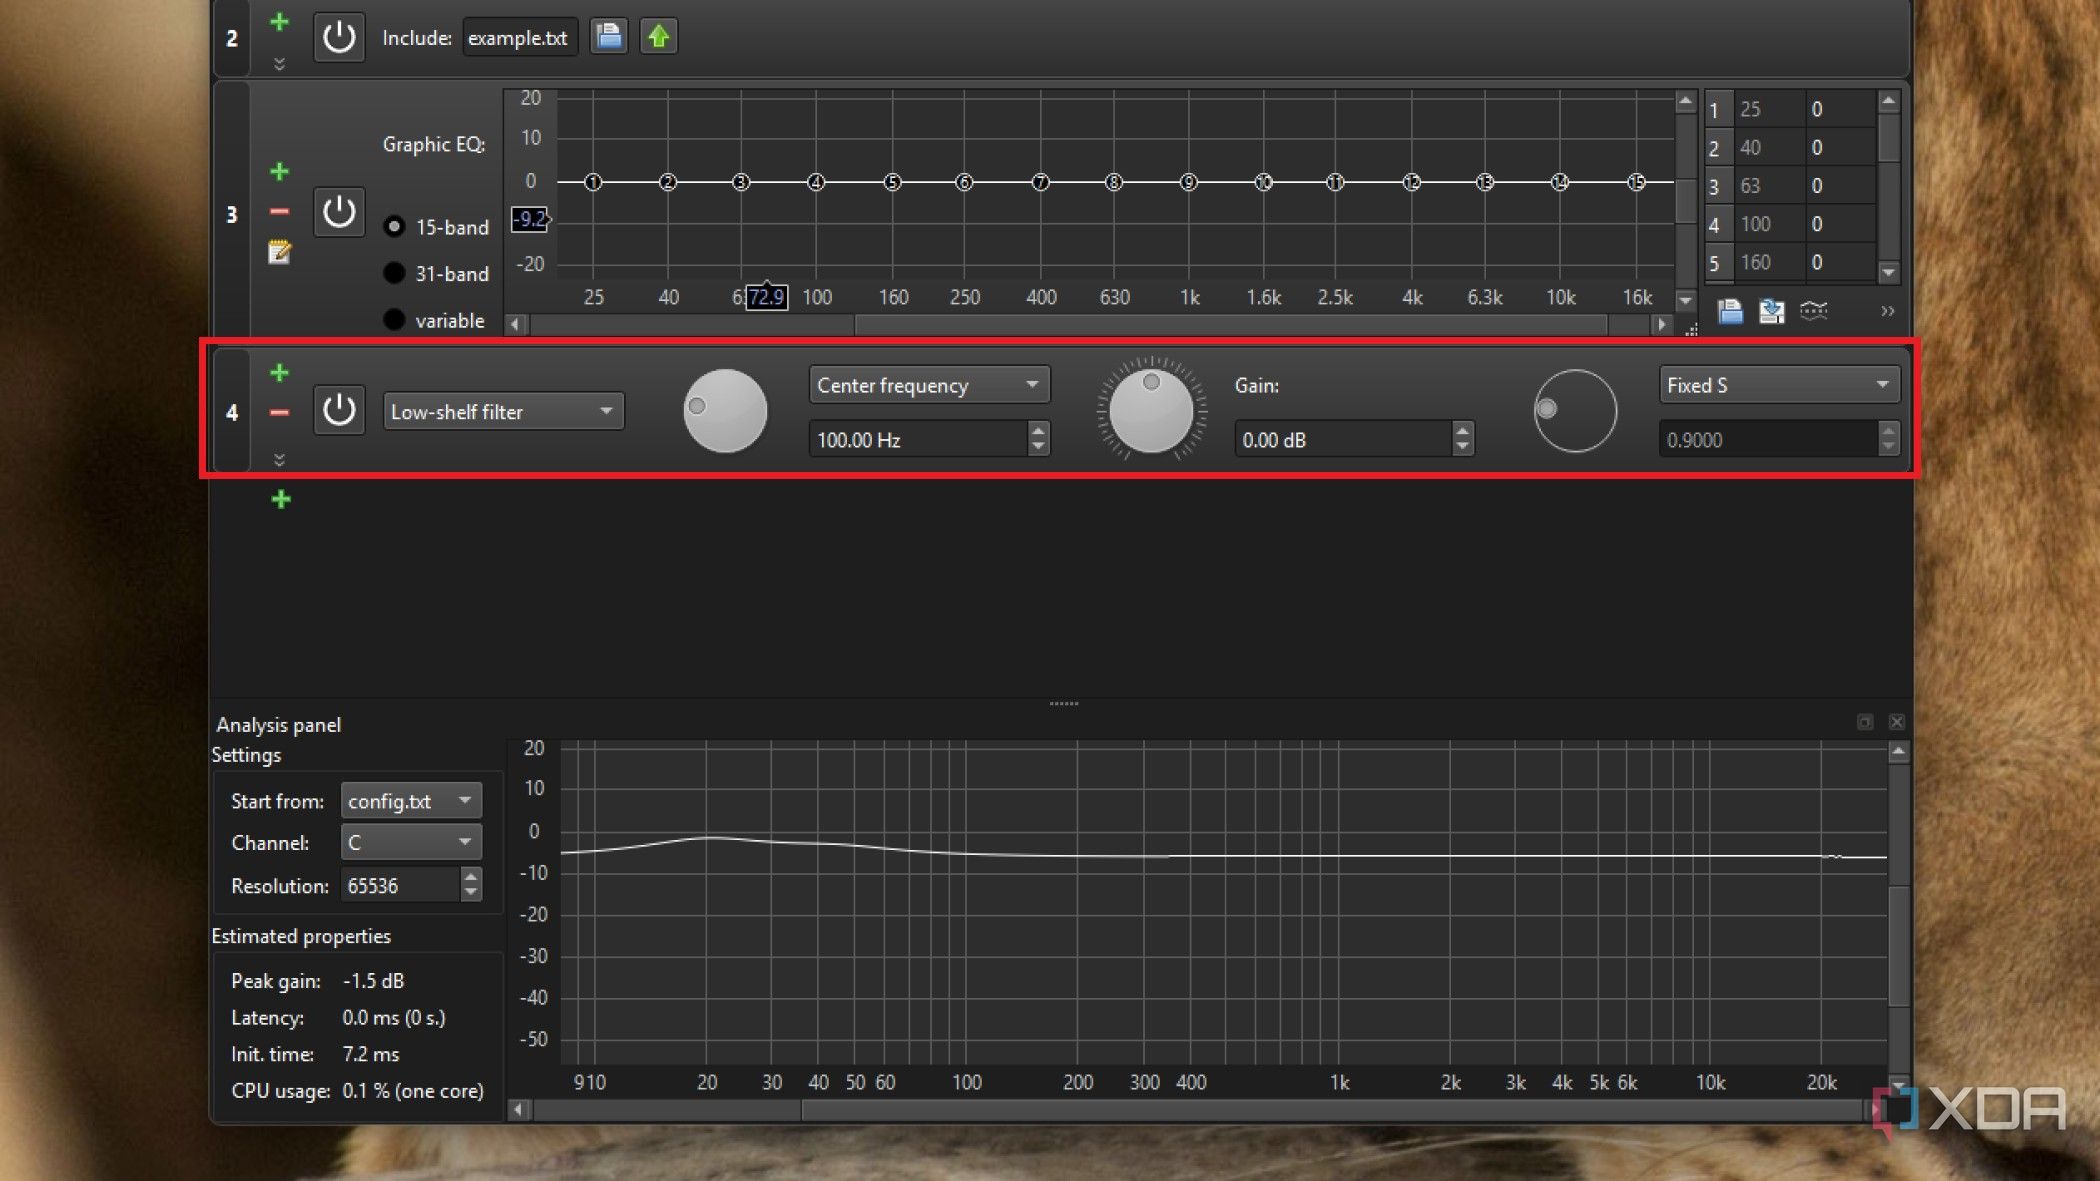Expand the Fixed S dropdown
The width and height of the screenshot is (2100, 1181).
1778,385
